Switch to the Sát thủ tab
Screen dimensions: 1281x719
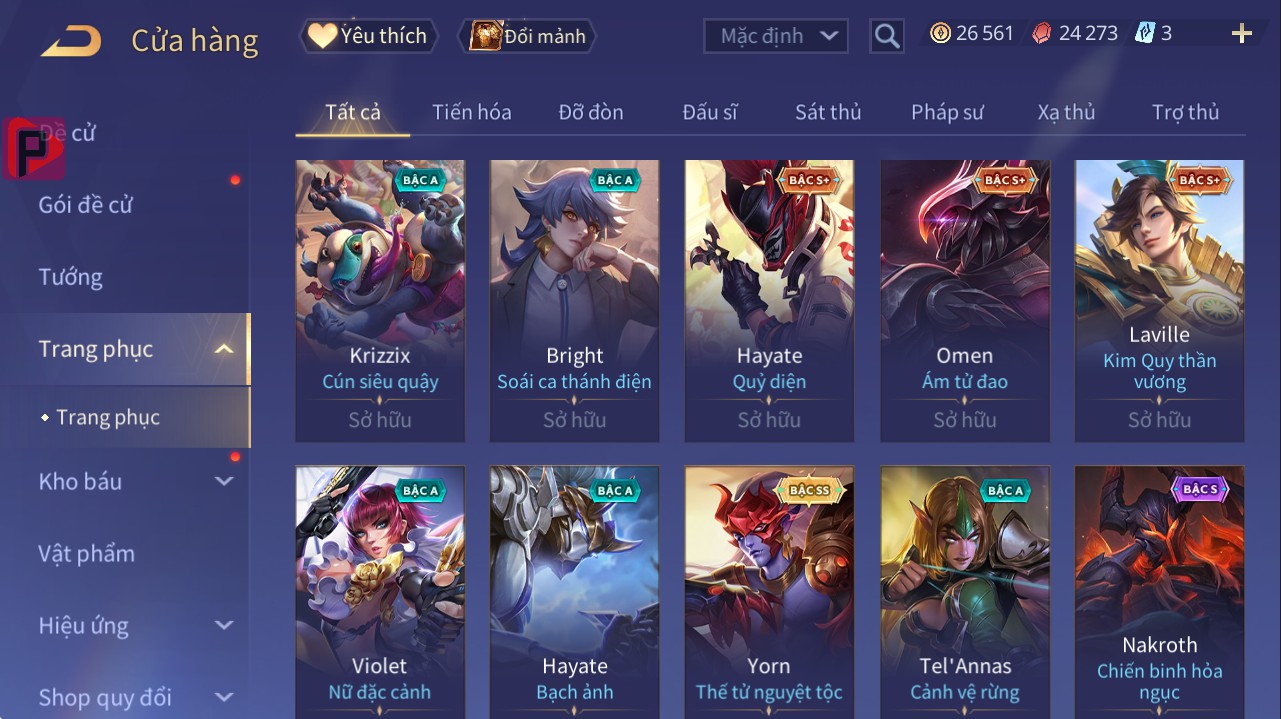828,112
